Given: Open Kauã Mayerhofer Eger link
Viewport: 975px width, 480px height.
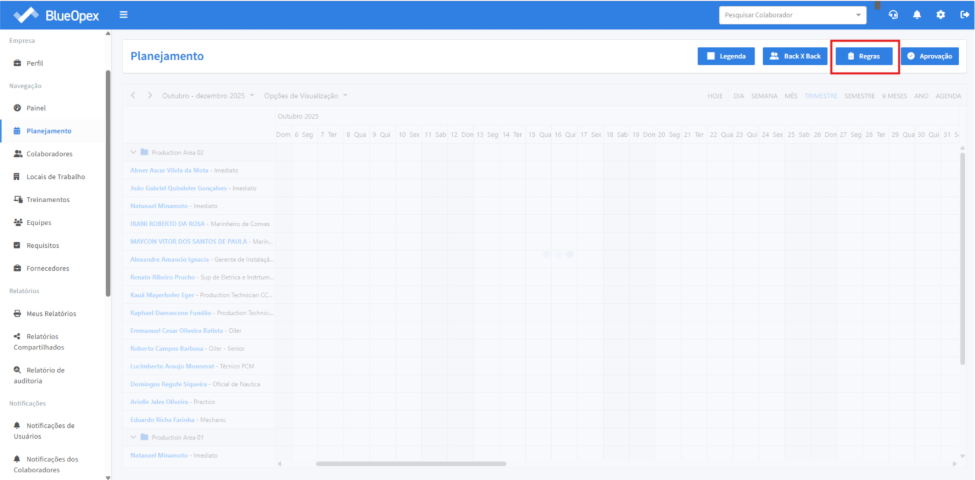Looking at the screenshot, I should (x=162, y=295).
